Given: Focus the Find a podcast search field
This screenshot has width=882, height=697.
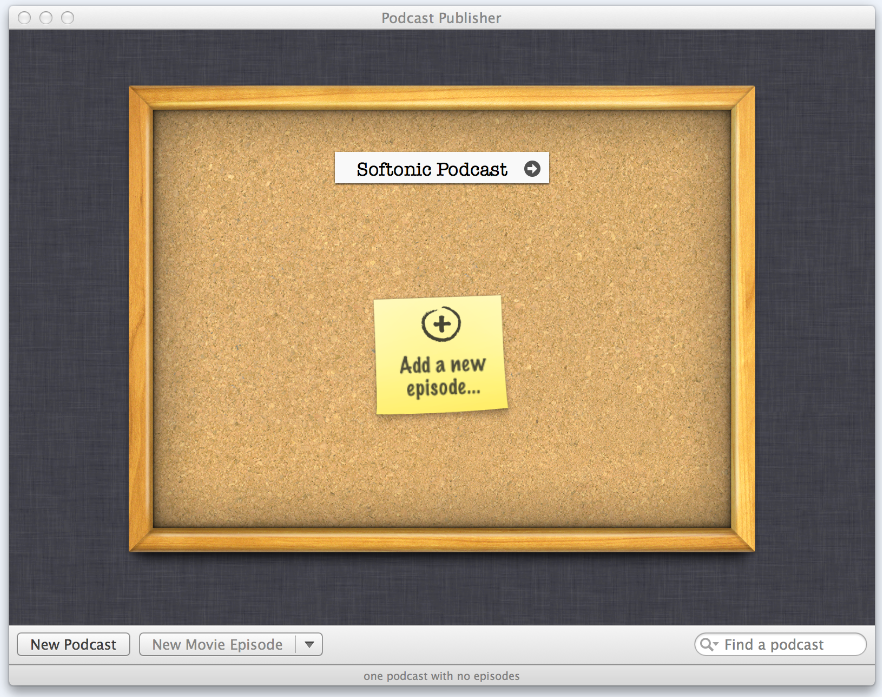Looking at the screenshot, I should pyautogui.click(x=790, y=645).
